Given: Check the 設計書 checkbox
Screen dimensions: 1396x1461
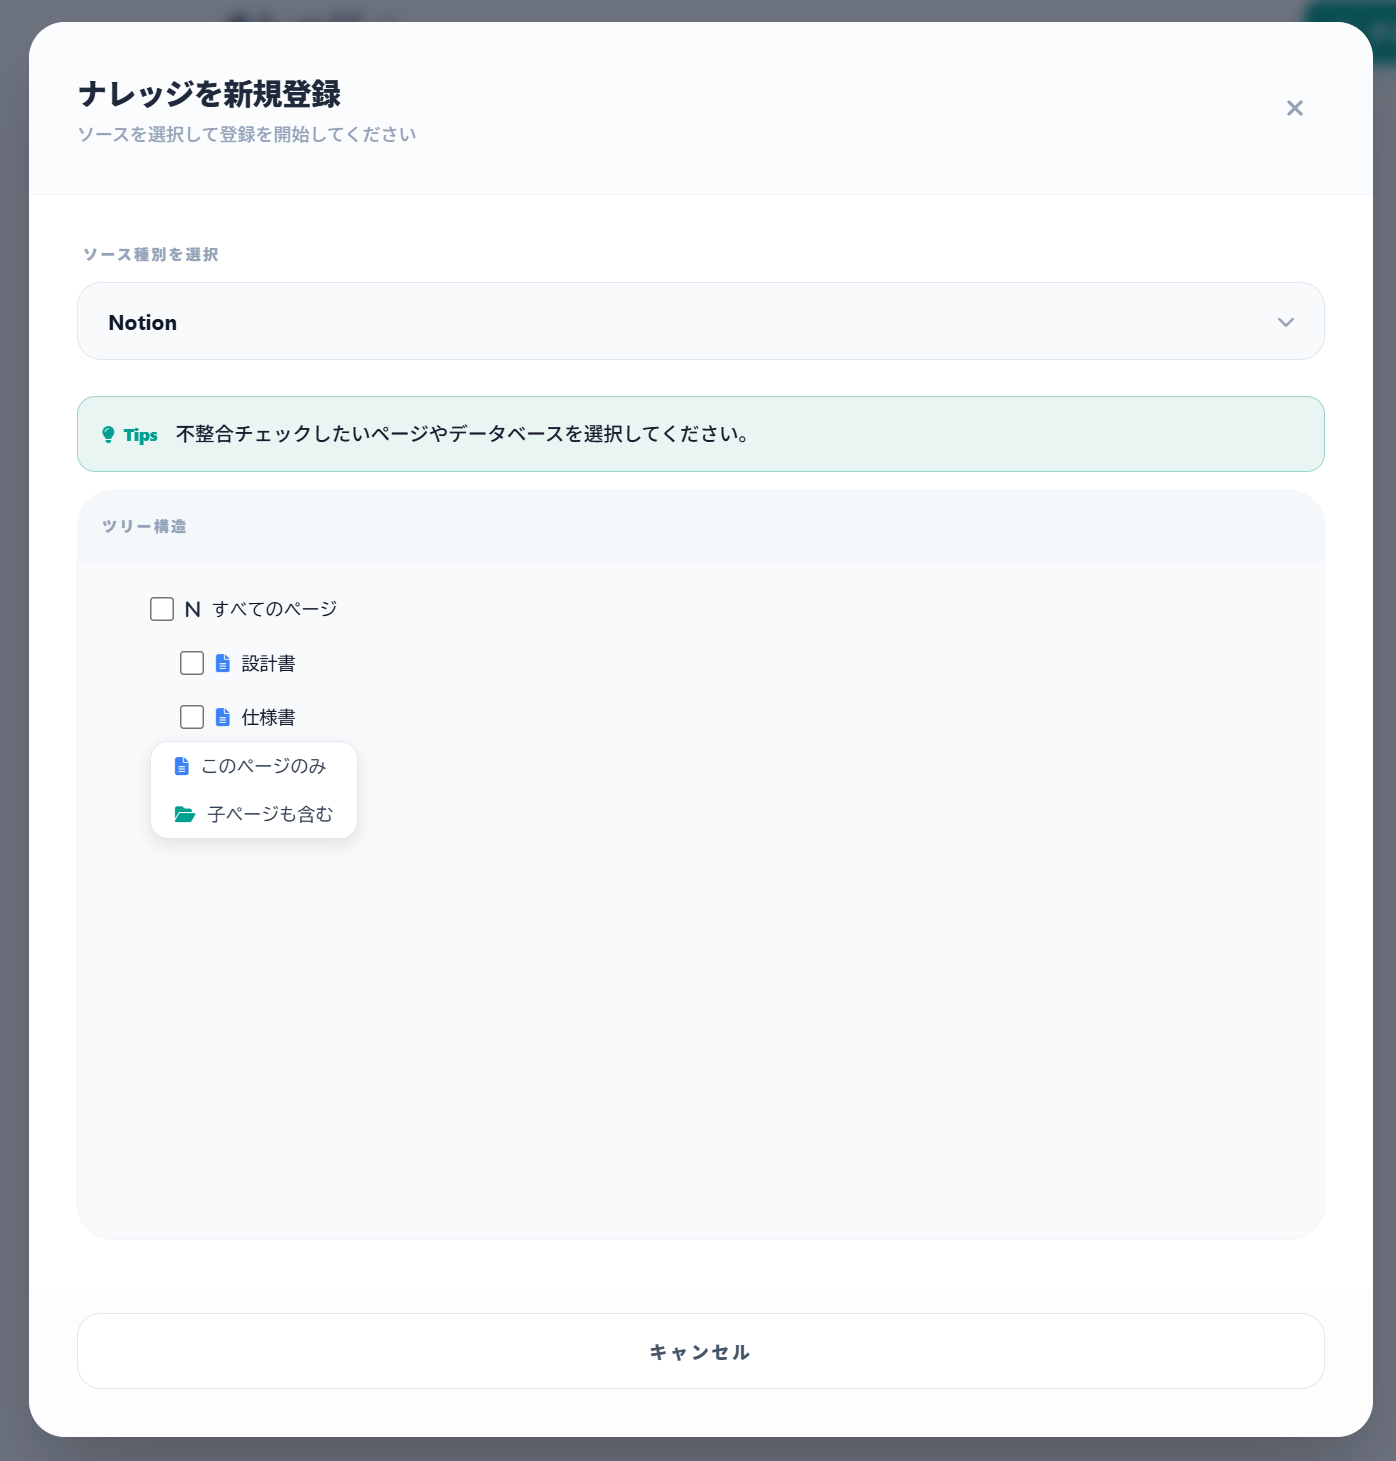Looking at the screenshot, I should pyautogui.click(x=191, y=662).
